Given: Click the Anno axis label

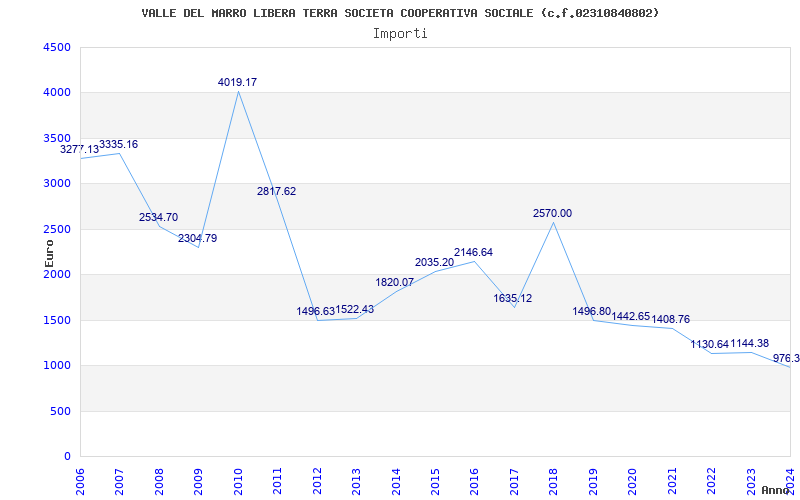Looking at the screenshot, I should [x=775, y=490].
